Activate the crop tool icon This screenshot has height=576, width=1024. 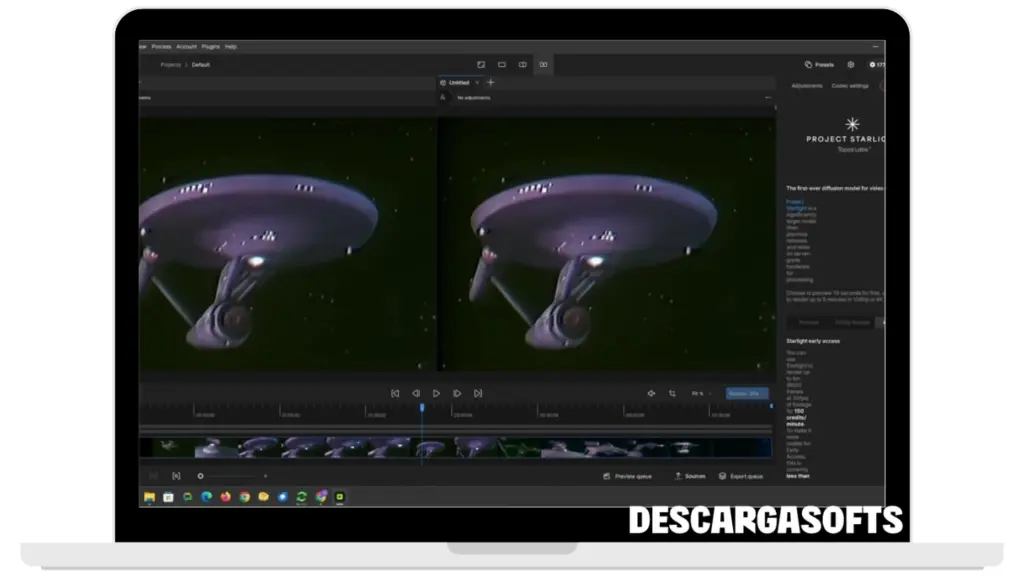coord(672,393)
